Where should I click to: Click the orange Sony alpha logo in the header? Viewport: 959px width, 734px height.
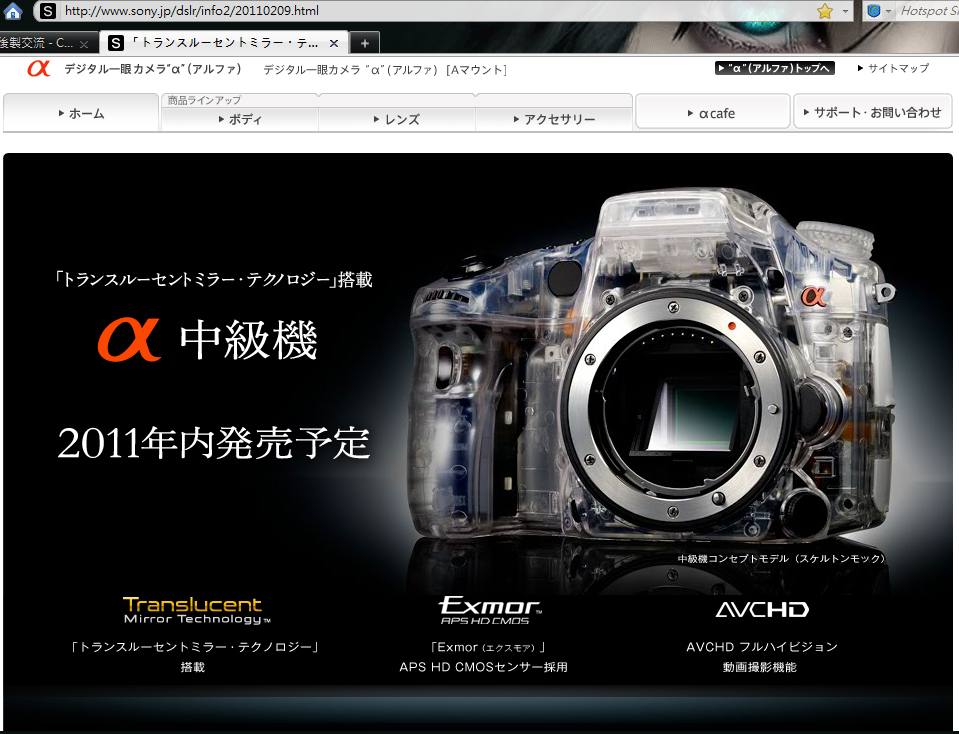pos(38,68)
